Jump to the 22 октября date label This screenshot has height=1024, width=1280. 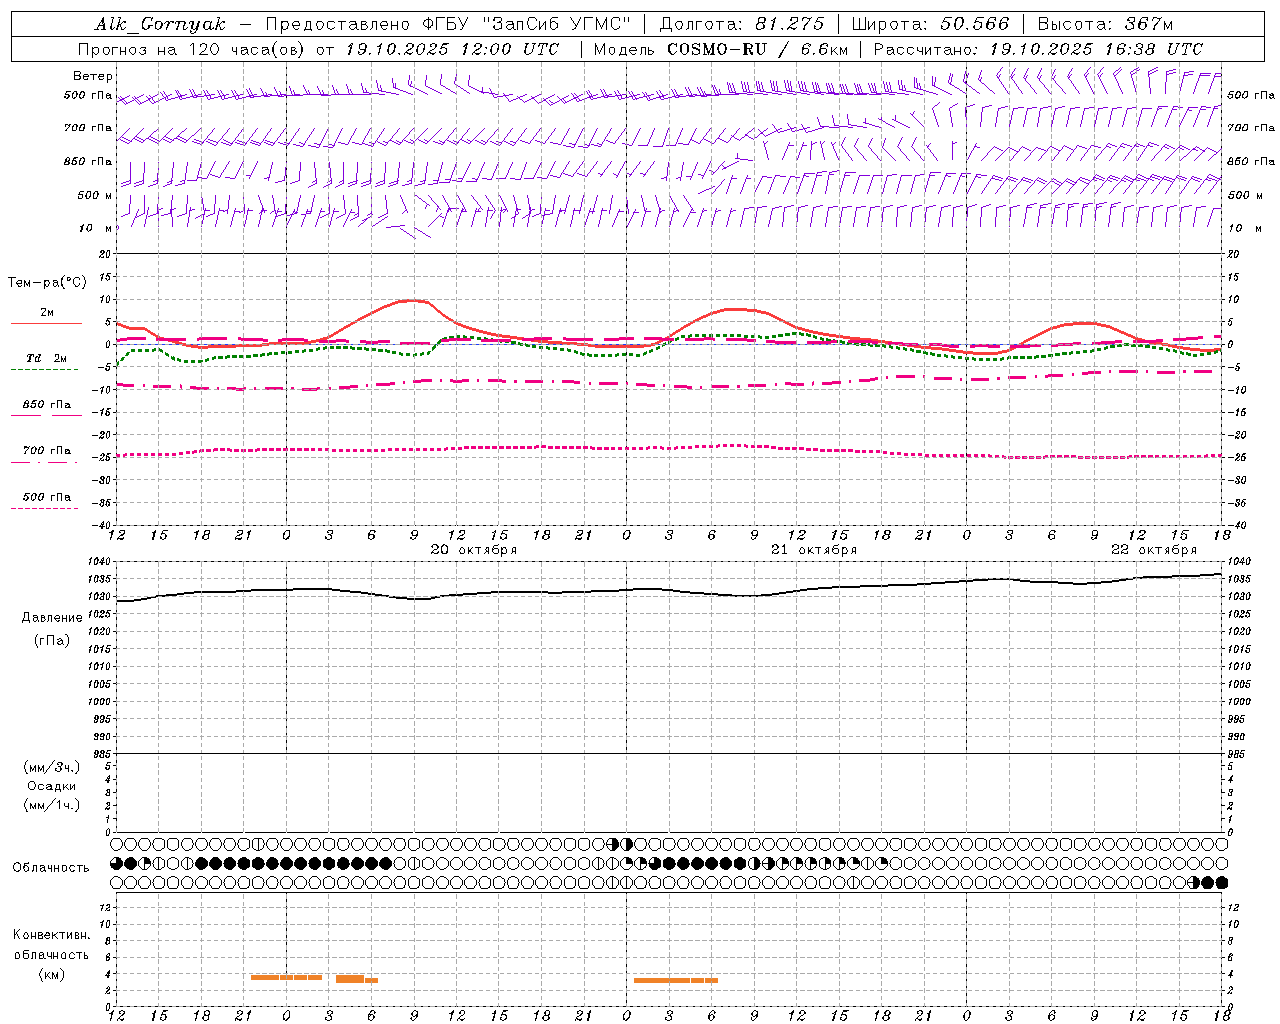1154,550
